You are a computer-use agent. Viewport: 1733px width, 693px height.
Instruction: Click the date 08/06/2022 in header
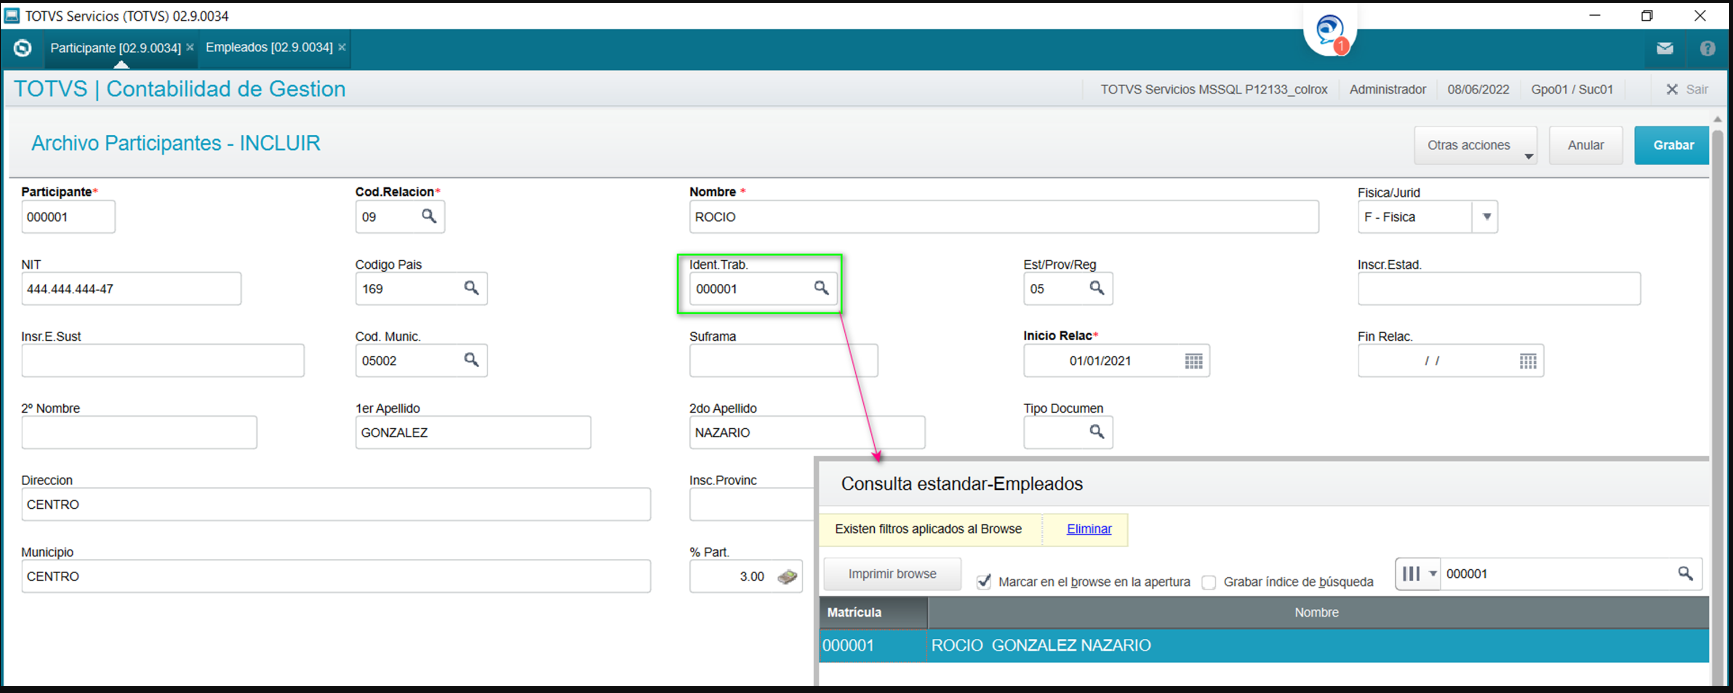pos(1478,89)
